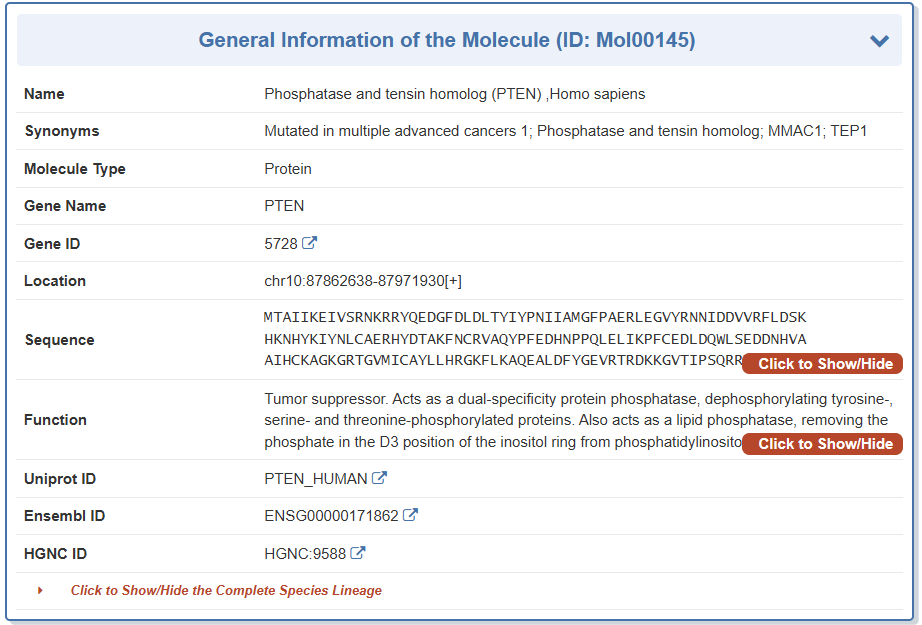Toggle Show/Hide button on Function row
Screen dimensions: 922x625
[x=822, y=444]
